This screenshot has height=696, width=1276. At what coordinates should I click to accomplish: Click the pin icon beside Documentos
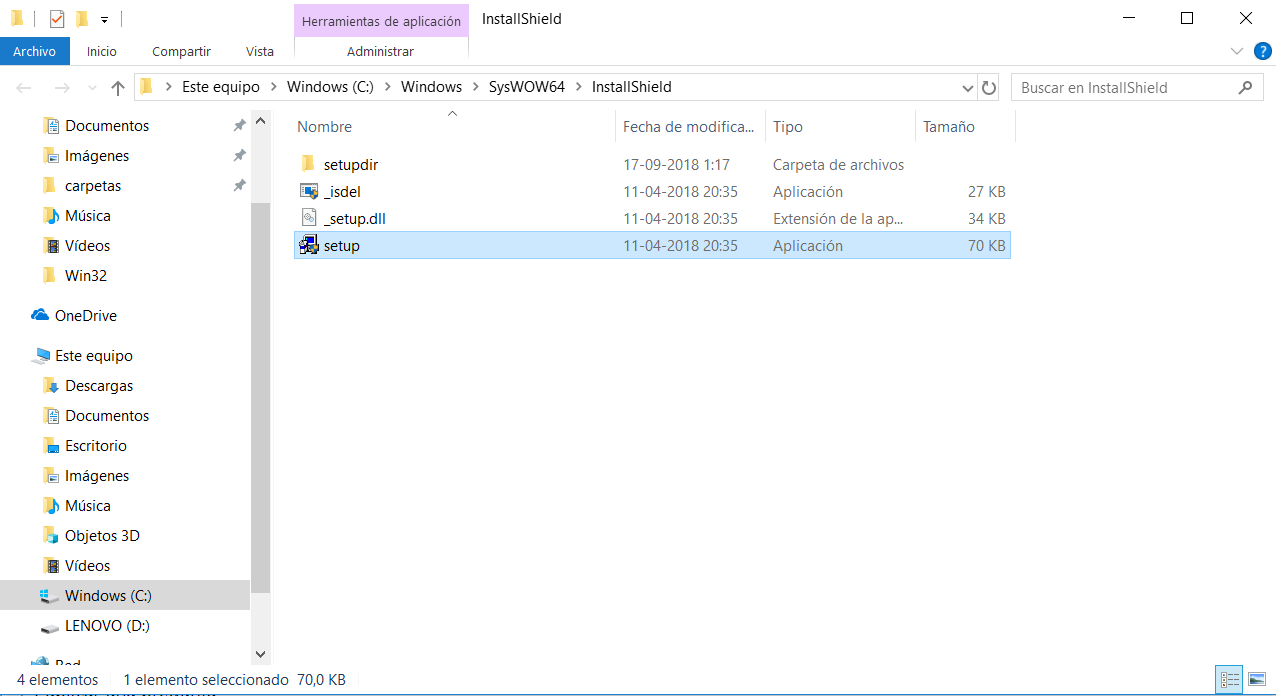coord(239,126)
